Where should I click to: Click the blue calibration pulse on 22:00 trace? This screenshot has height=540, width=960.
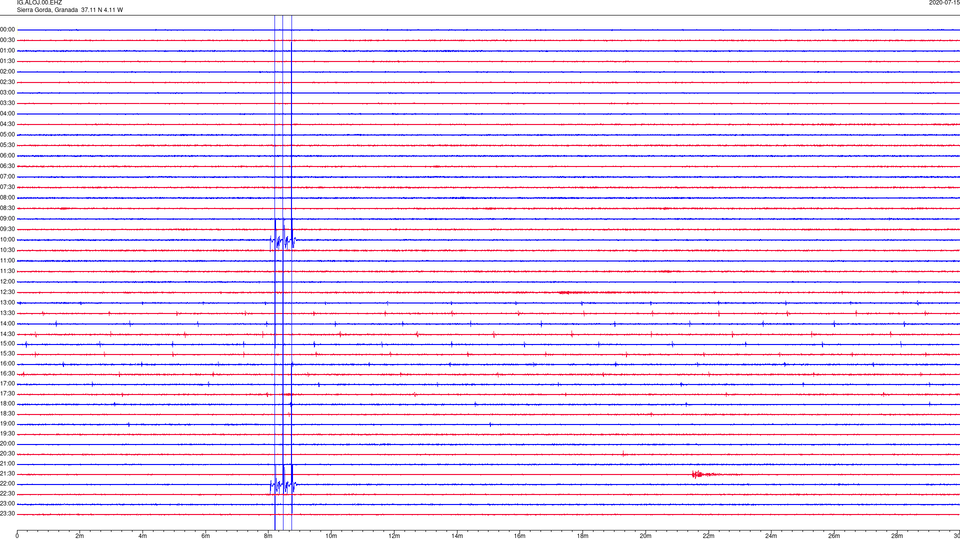pos(283,485)
